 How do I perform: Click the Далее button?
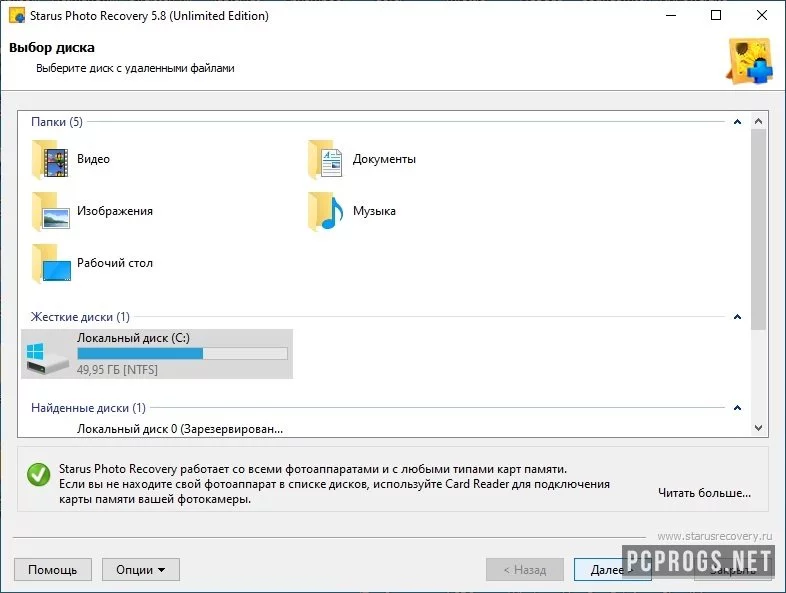613,569
